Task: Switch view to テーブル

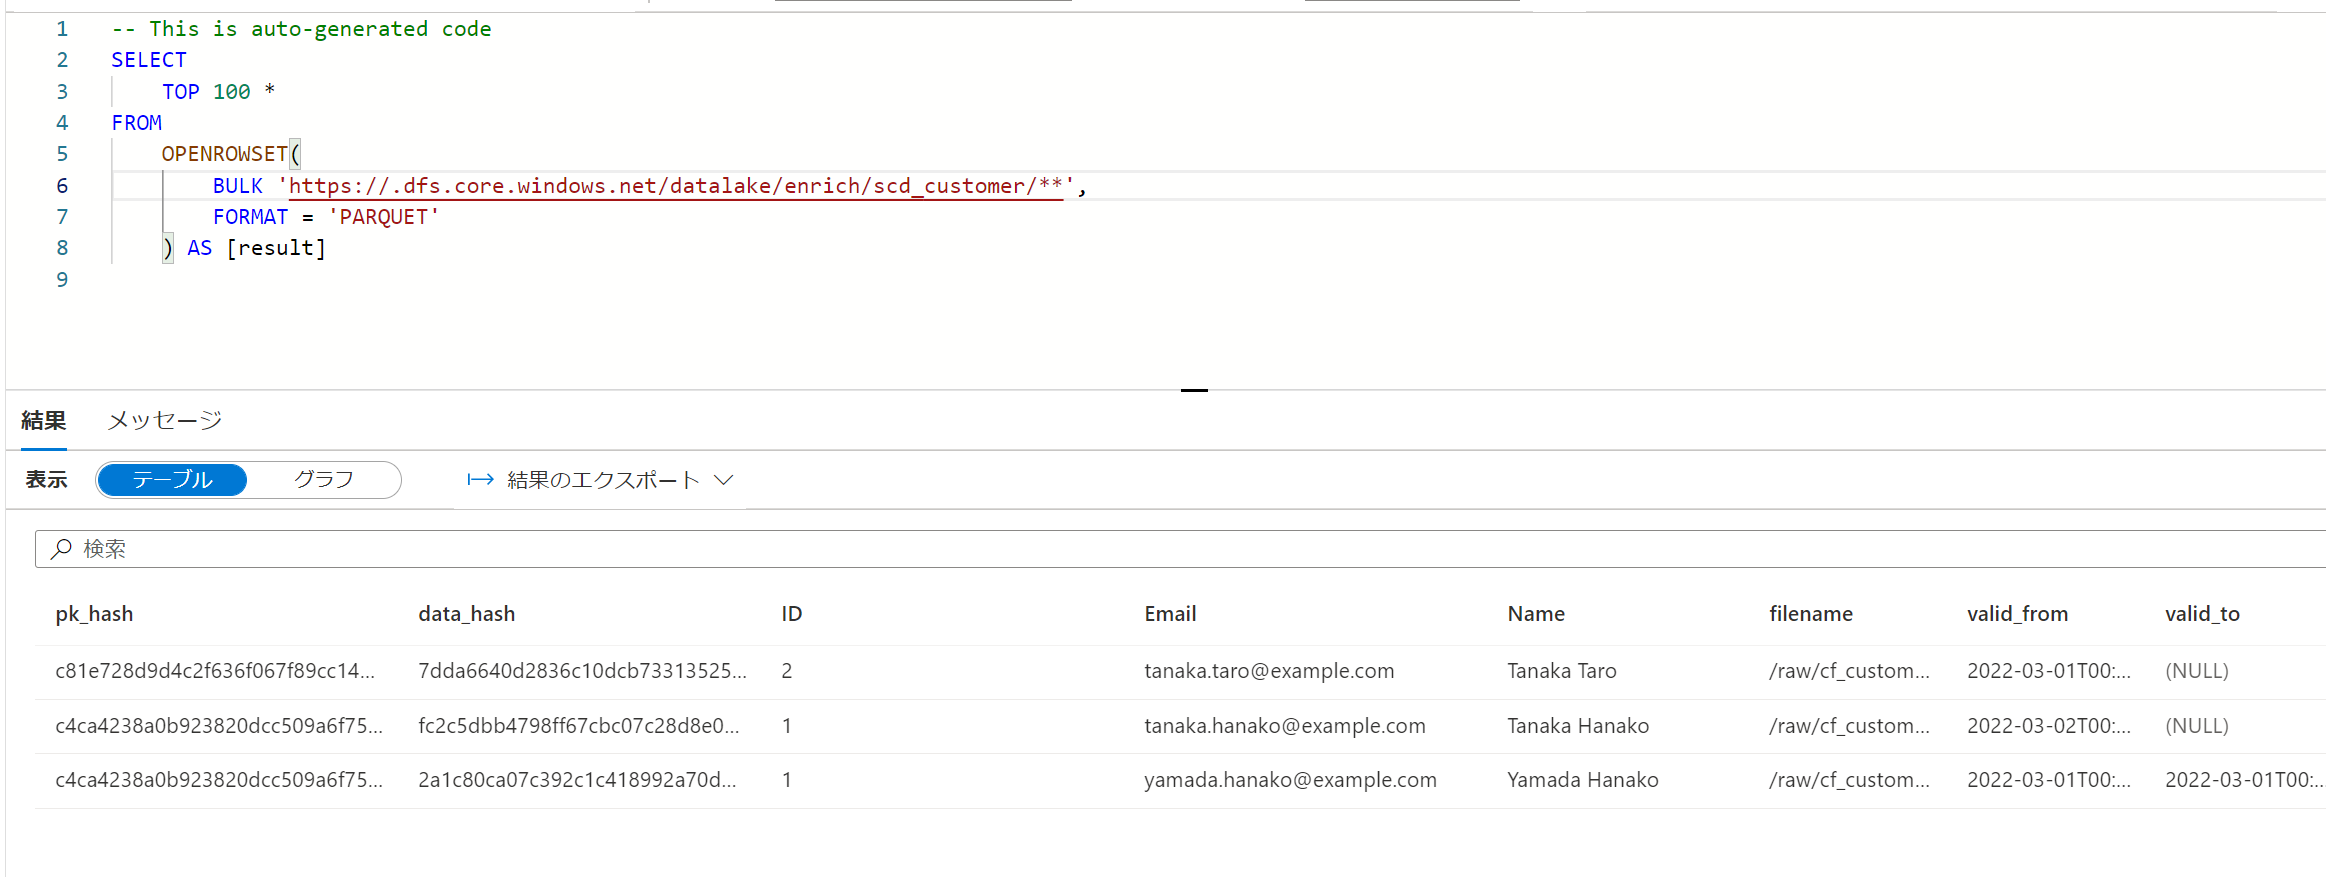Action: coord(172,480)
